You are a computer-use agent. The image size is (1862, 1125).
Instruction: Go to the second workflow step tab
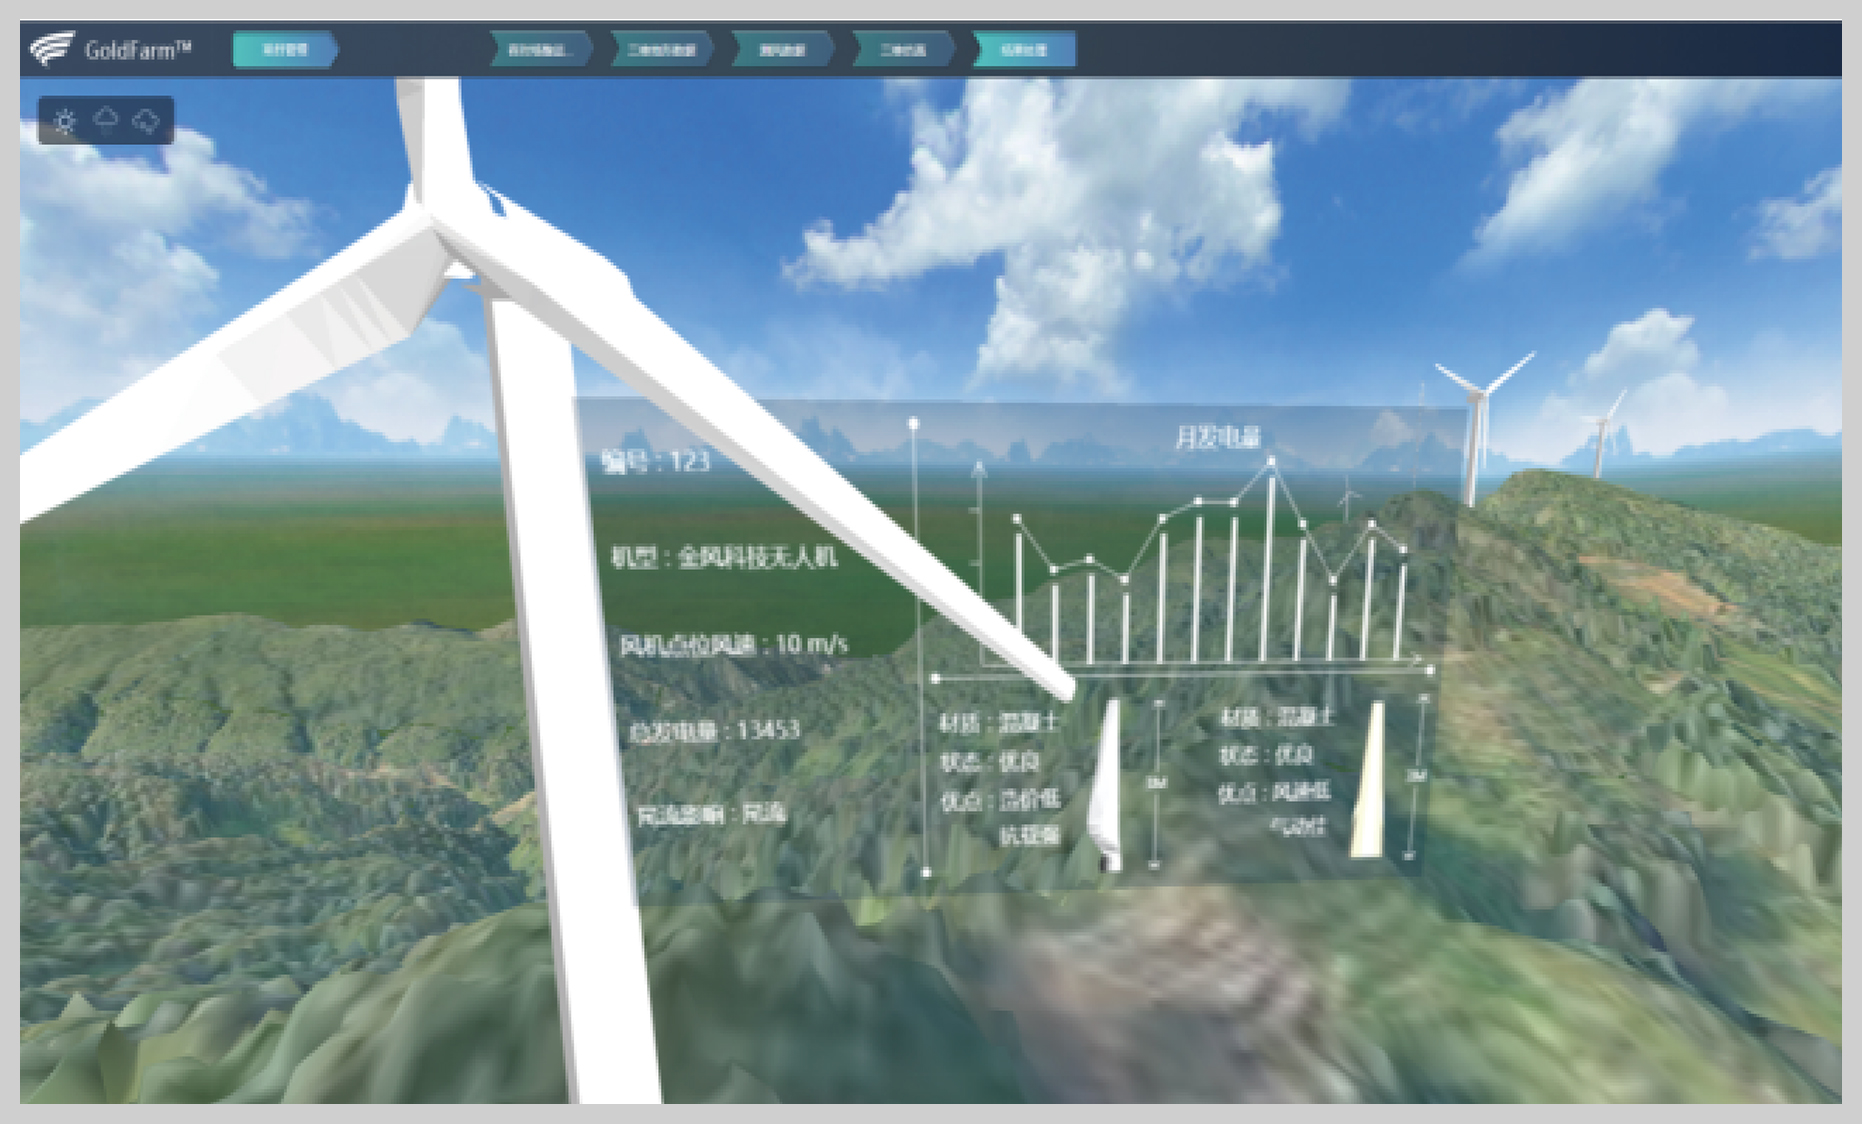pyautogui.click(x=660, y=50)
